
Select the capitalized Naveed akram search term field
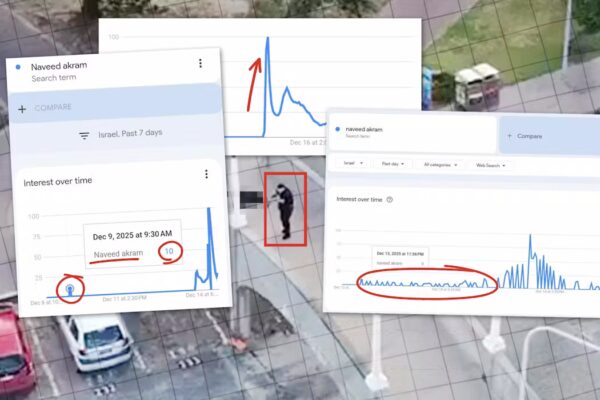coord(60,70)
